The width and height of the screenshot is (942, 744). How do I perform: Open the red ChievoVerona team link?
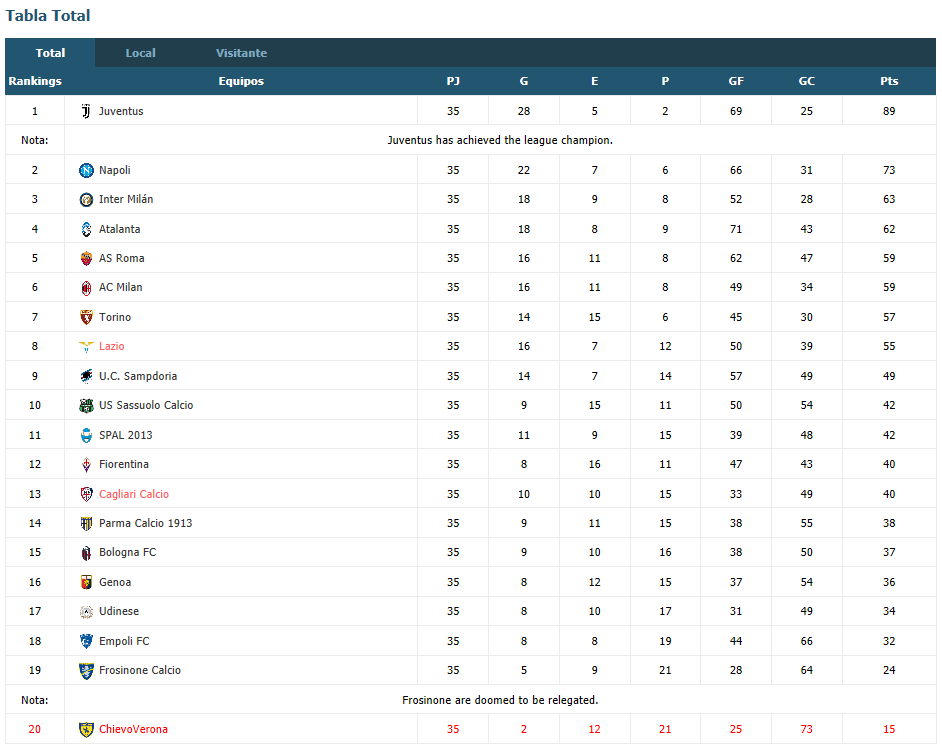133,729
